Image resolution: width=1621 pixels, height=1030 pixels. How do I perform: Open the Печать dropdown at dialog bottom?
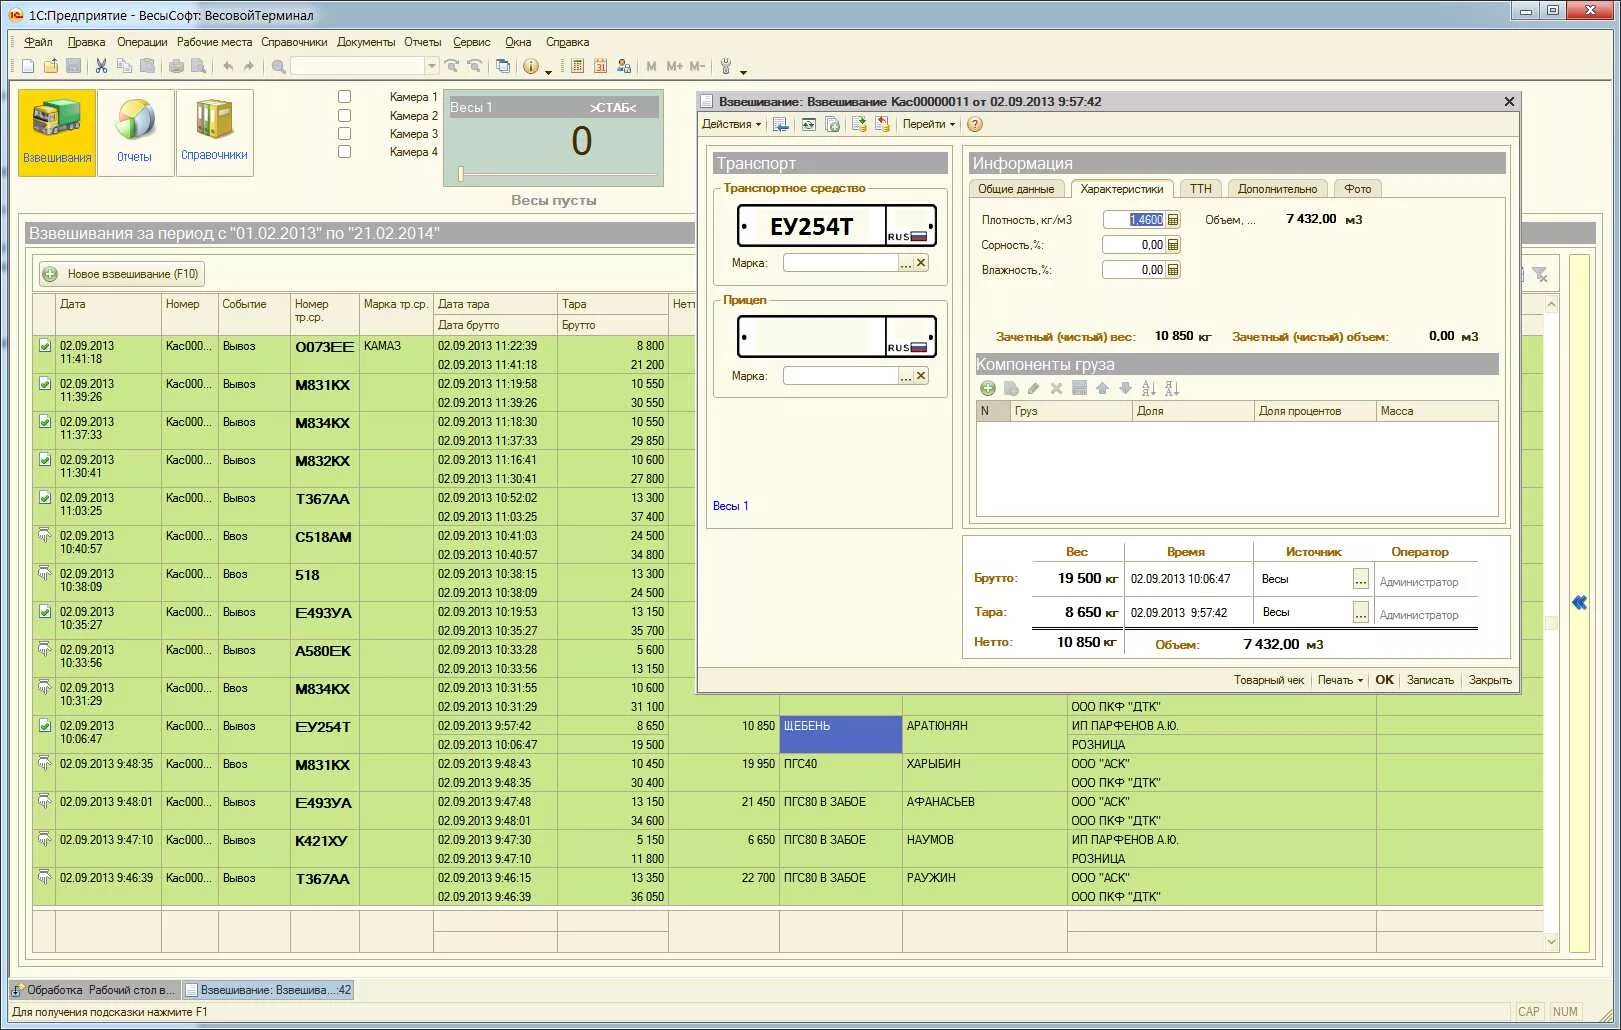(1340, 680)
